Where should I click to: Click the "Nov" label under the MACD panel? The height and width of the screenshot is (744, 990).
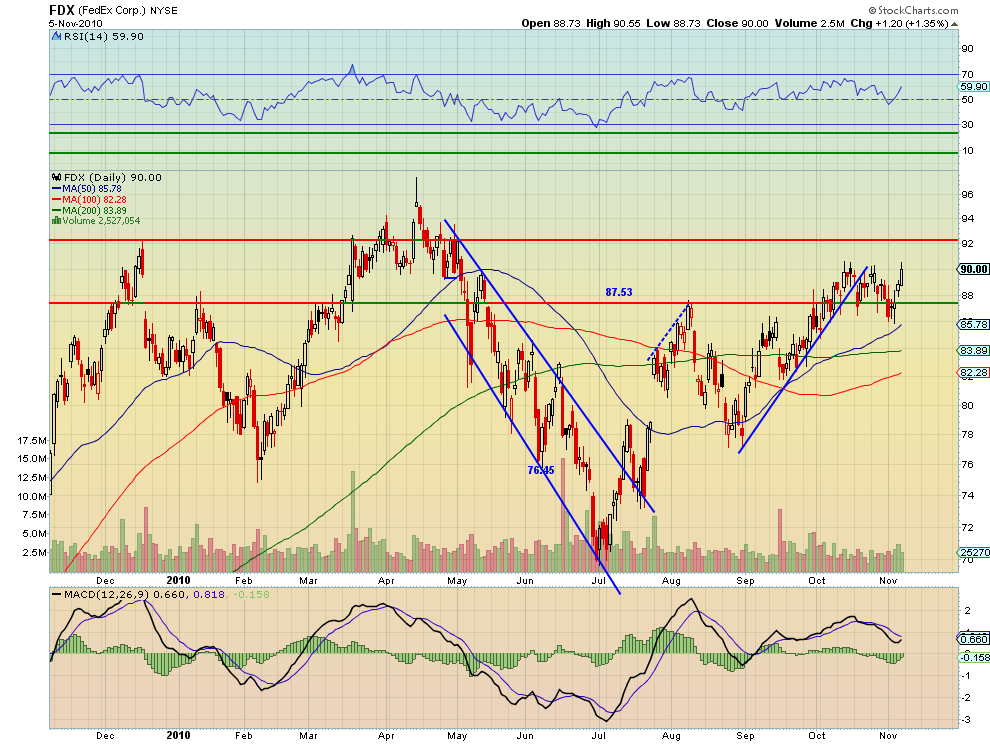coord(888,736)
